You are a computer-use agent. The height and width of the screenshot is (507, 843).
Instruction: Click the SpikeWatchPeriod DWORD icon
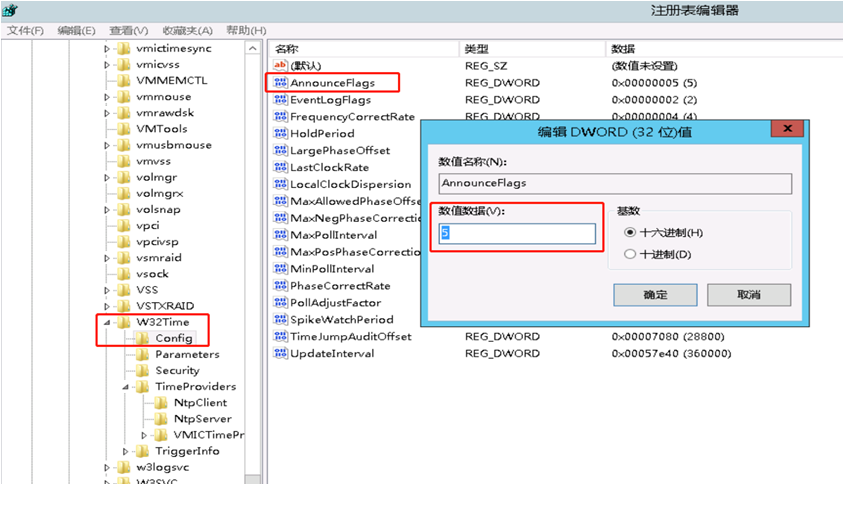click(x=280, y=319)
